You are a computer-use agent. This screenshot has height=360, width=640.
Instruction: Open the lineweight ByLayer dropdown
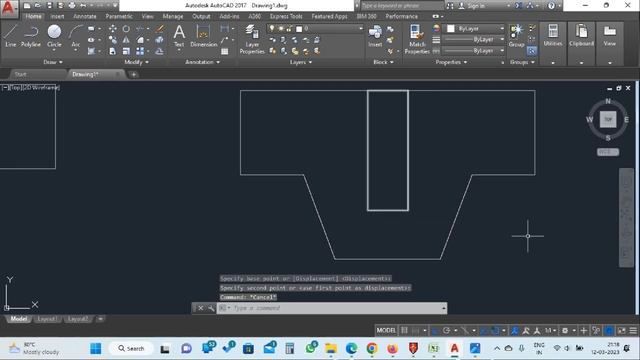(x=473, y=40)
